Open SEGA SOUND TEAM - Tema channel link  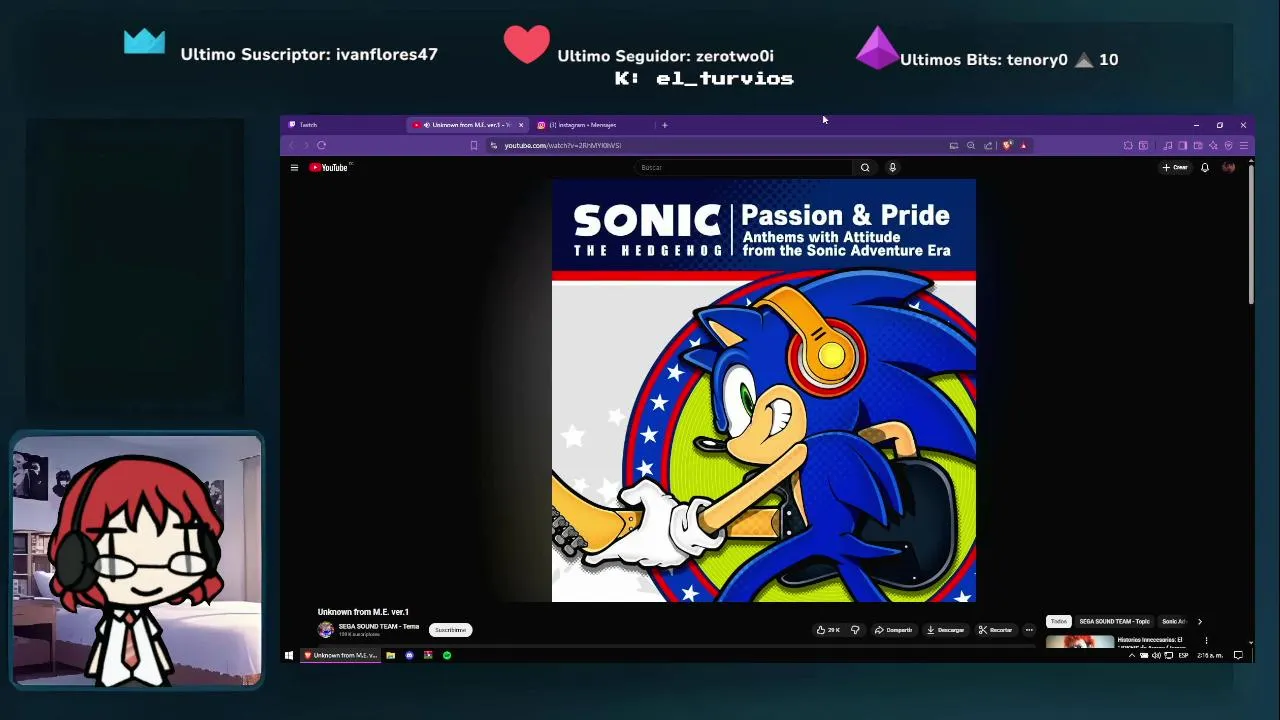pyautogui.click(x=378, y=626)
